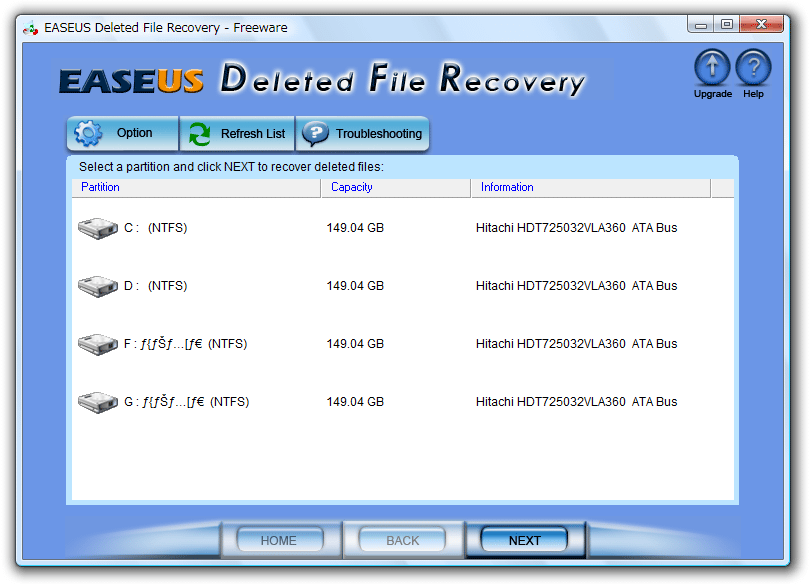Click Hitachi disk info in D: row
The height and width of the screenshot is (584, 810).
click(577, 286)
